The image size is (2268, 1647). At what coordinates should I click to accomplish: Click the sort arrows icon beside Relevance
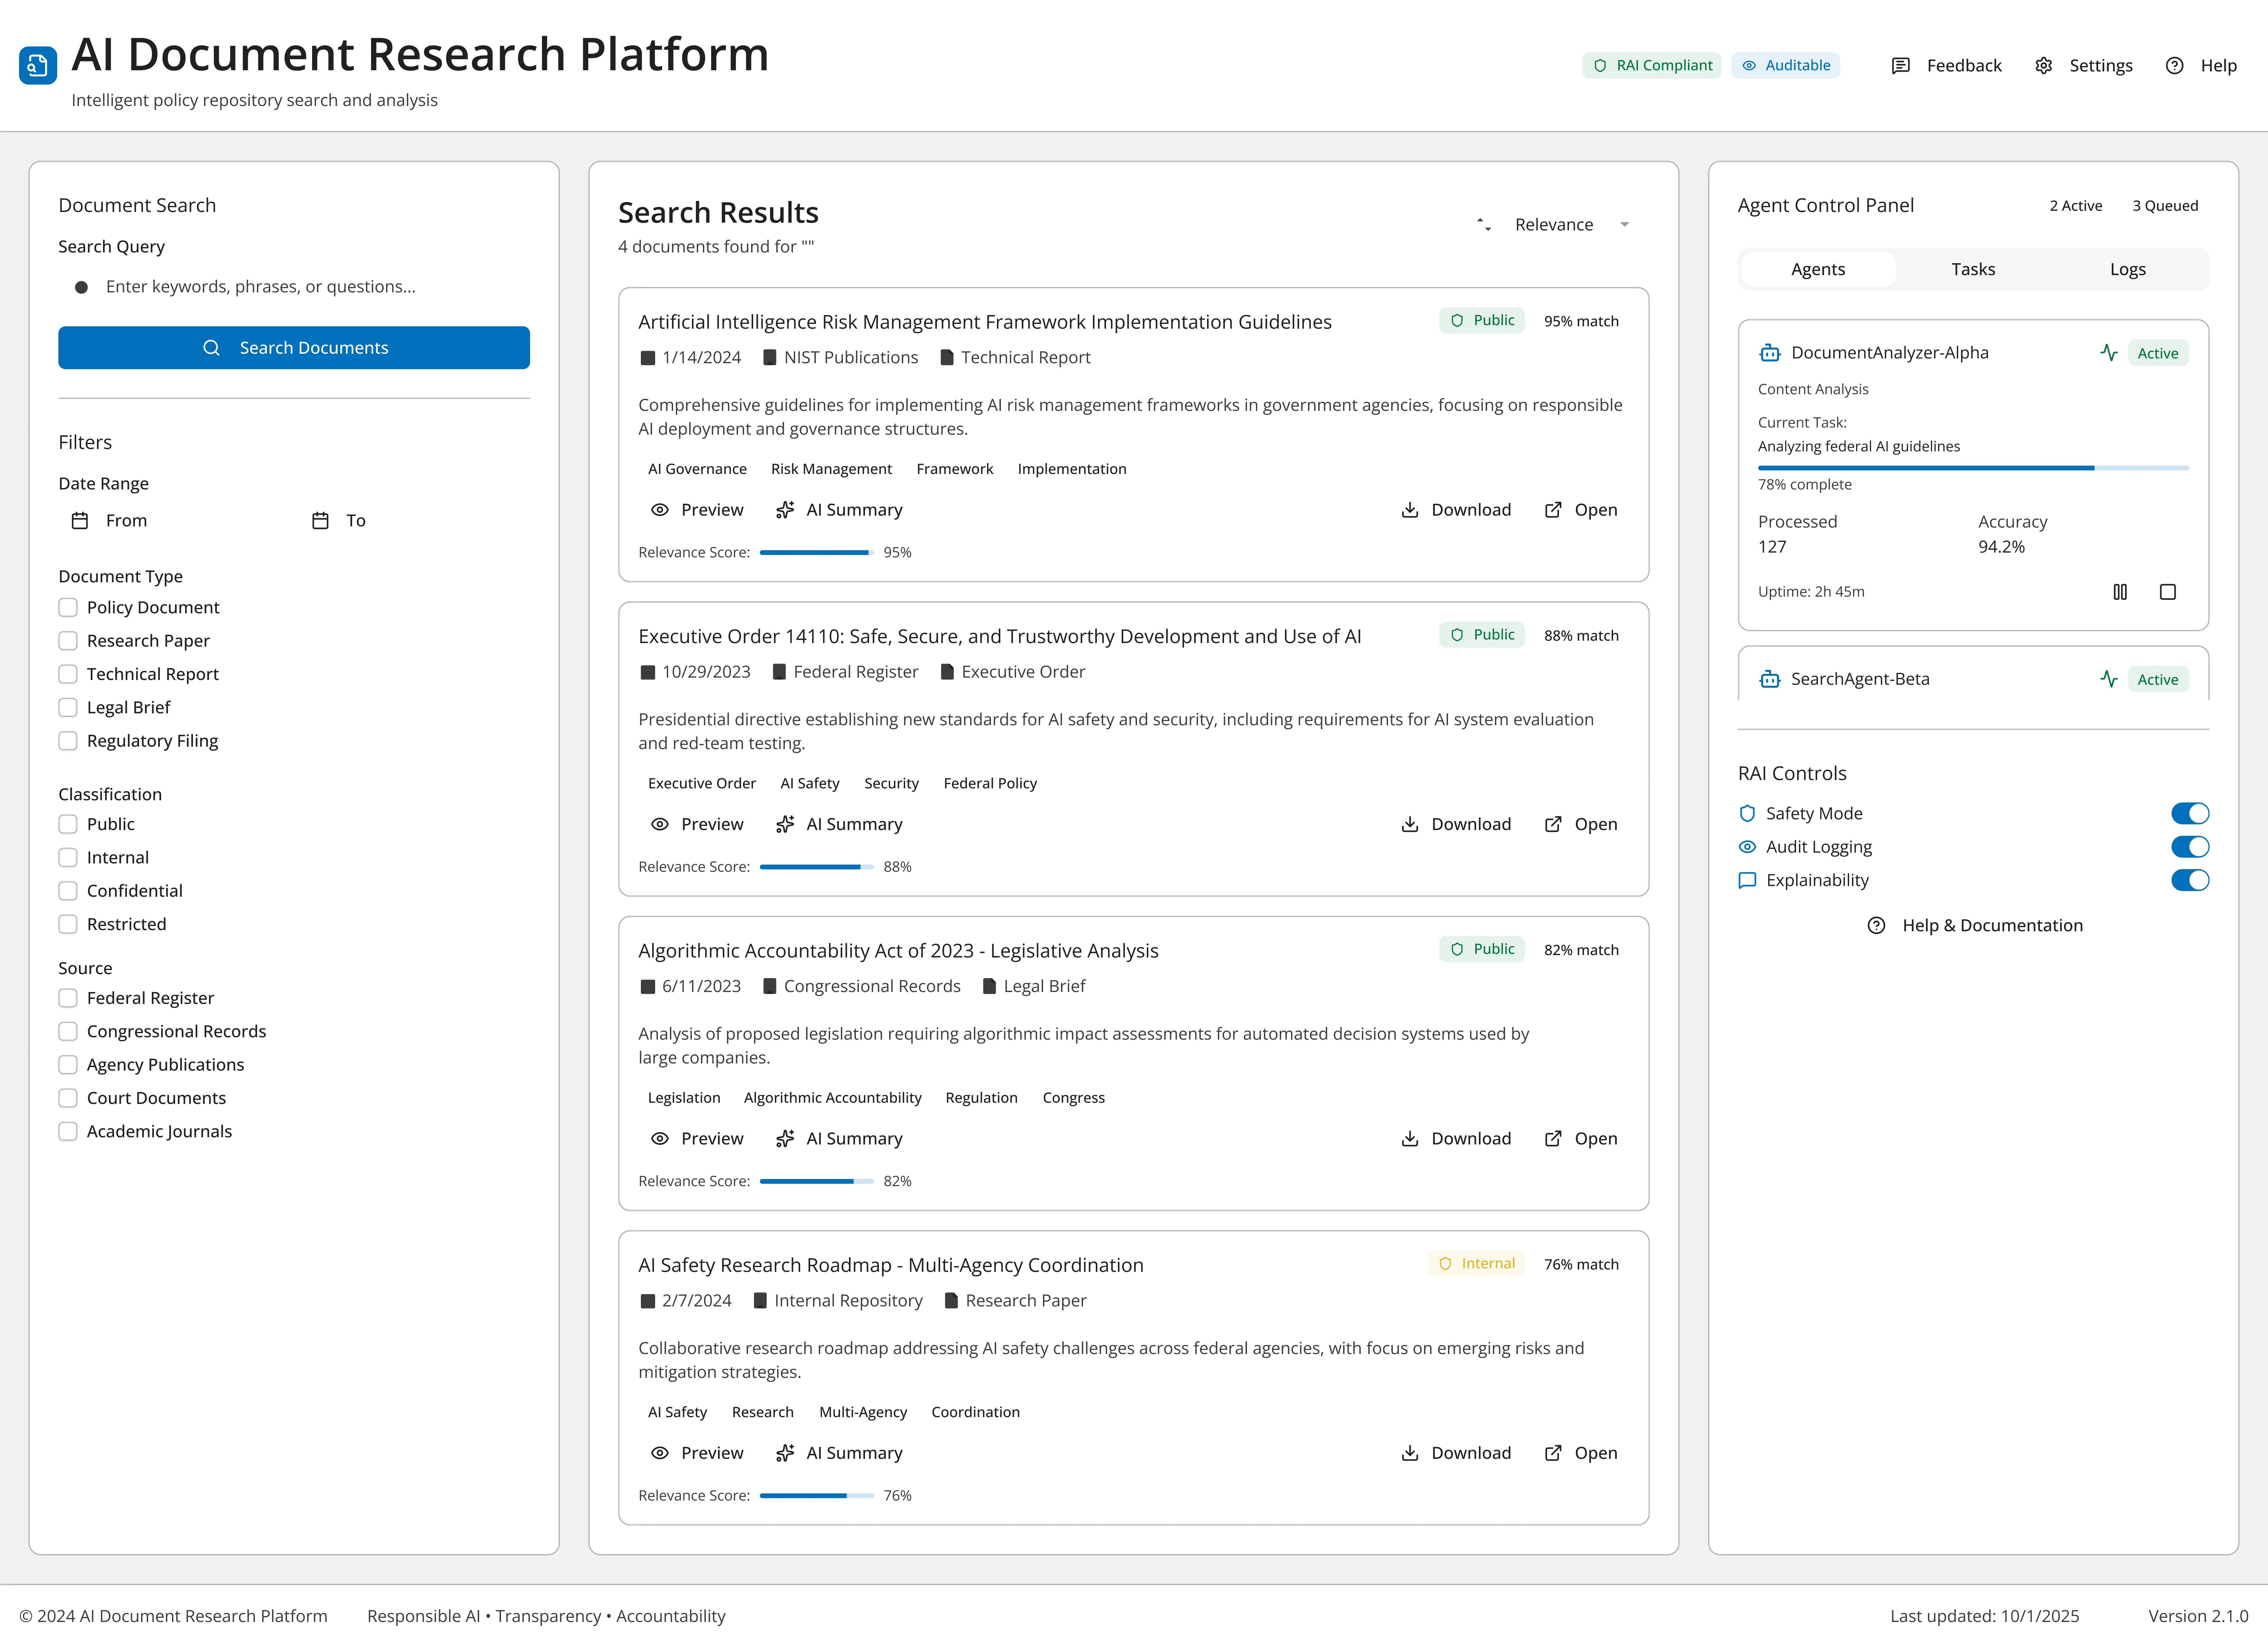coord(1484,225)
